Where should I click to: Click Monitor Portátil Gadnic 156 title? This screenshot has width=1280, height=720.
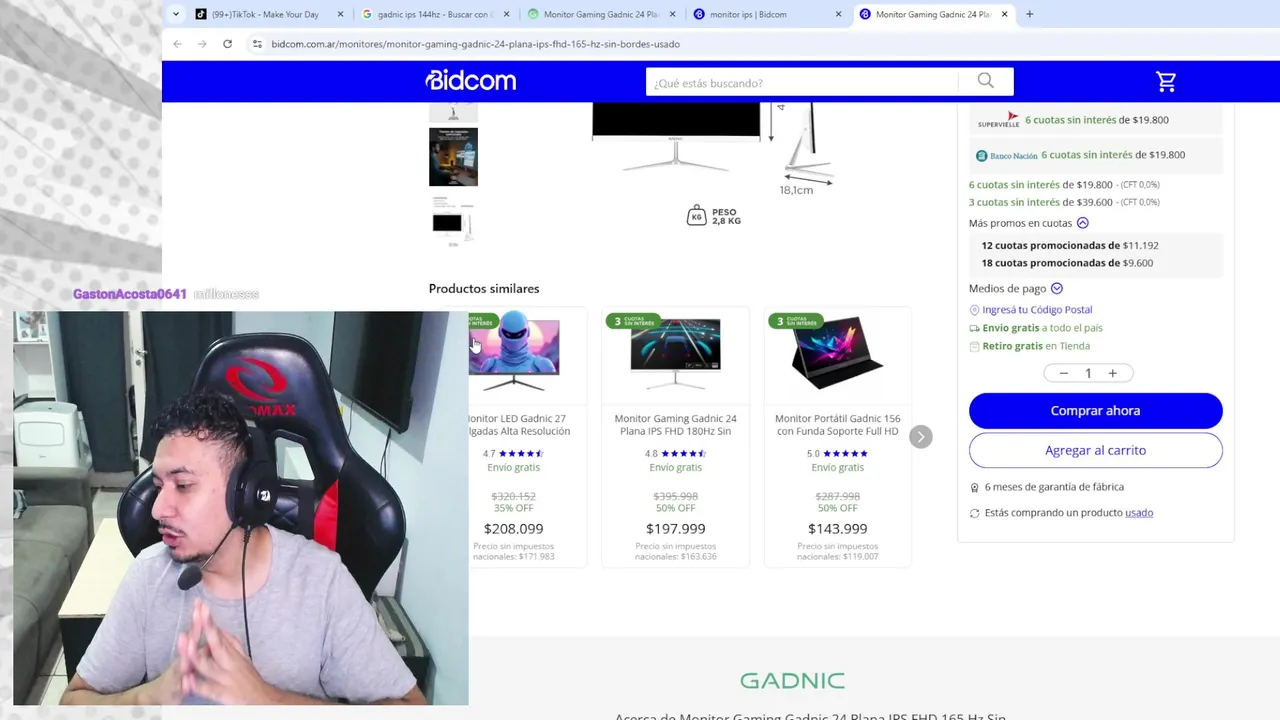click(x=837, y=425)
